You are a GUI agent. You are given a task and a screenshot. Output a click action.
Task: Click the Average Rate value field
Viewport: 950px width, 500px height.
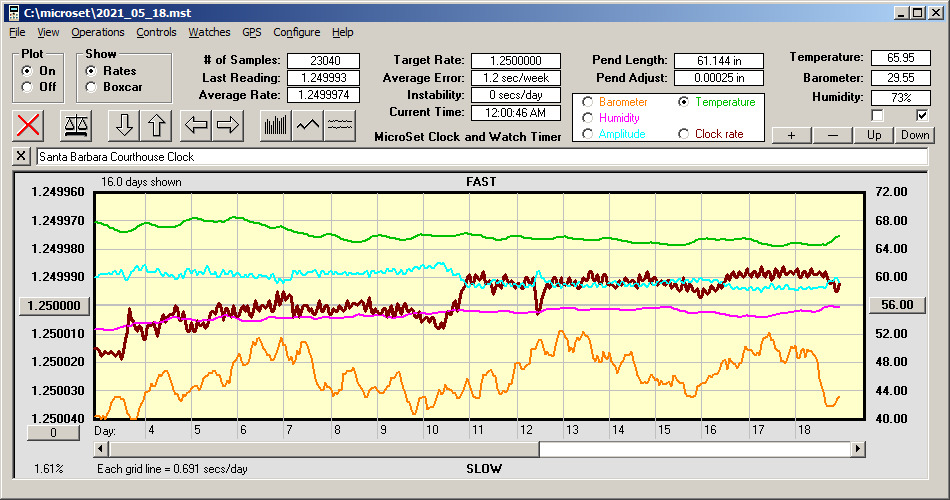point(324,95)
